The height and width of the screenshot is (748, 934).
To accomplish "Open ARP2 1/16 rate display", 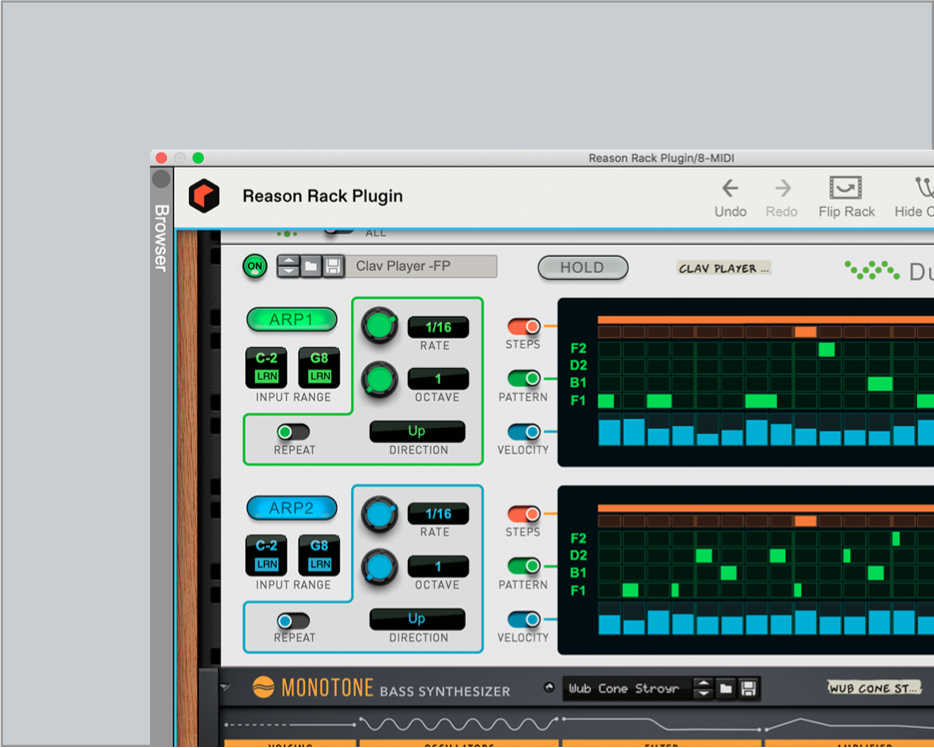I will 438,513.
